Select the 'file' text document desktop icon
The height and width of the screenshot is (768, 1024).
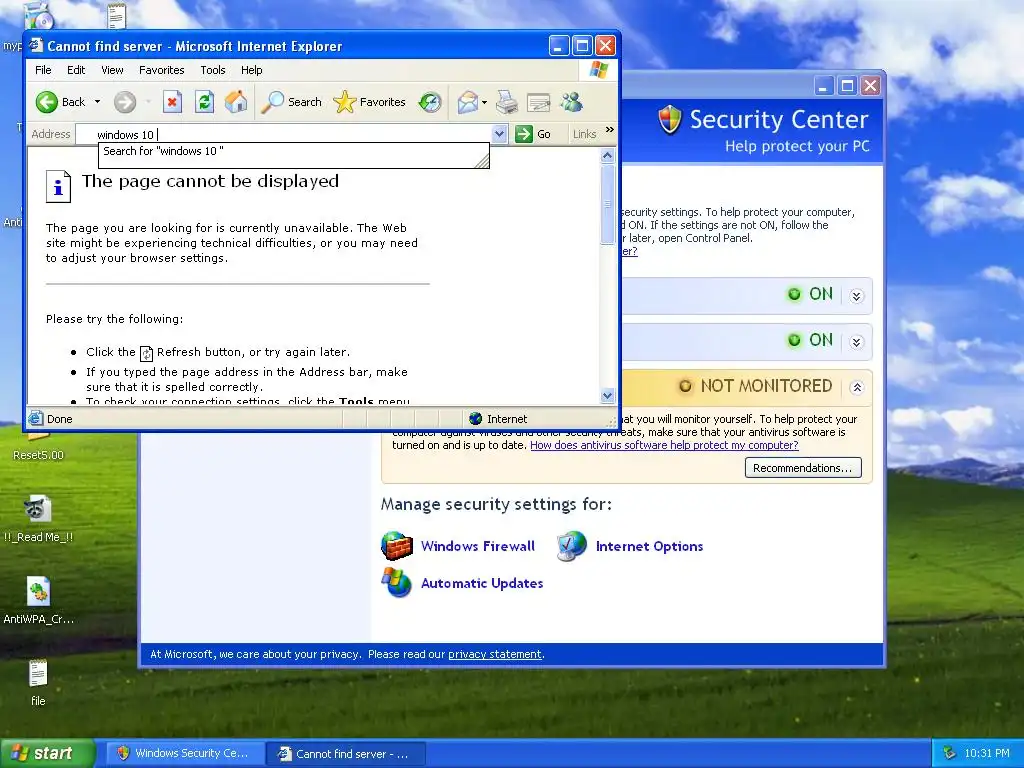pyautogui.click(x=38, y=682)
